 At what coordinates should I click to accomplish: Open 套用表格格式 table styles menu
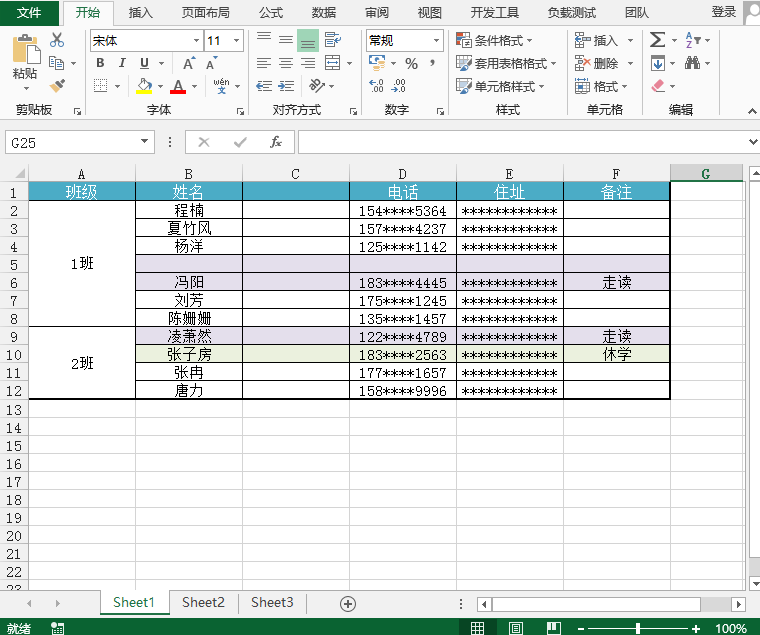(506, 63)
